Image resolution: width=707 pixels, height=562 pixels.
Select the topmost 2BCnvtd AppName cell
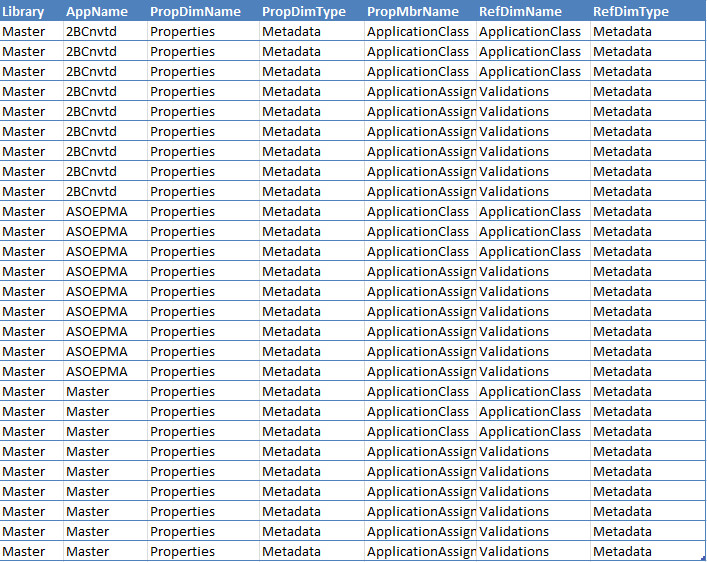tap(105, 32)
